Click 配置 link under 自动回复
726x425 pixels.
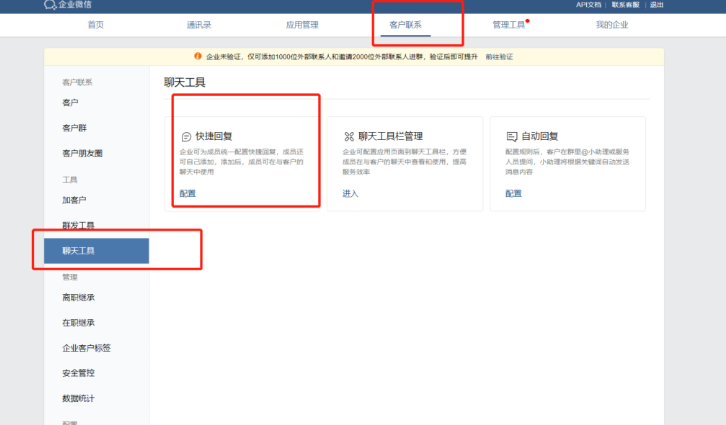[513, 193]
